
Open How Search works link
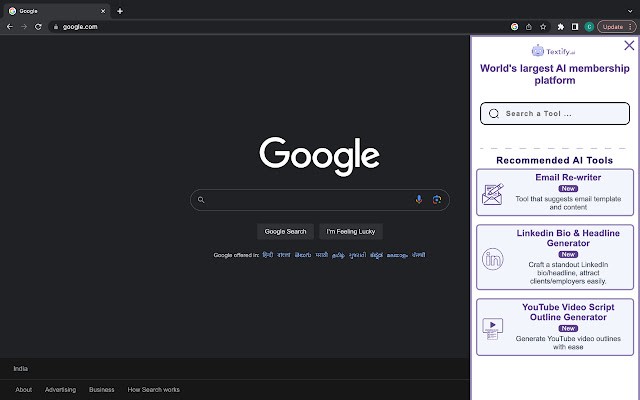point(153,389)
